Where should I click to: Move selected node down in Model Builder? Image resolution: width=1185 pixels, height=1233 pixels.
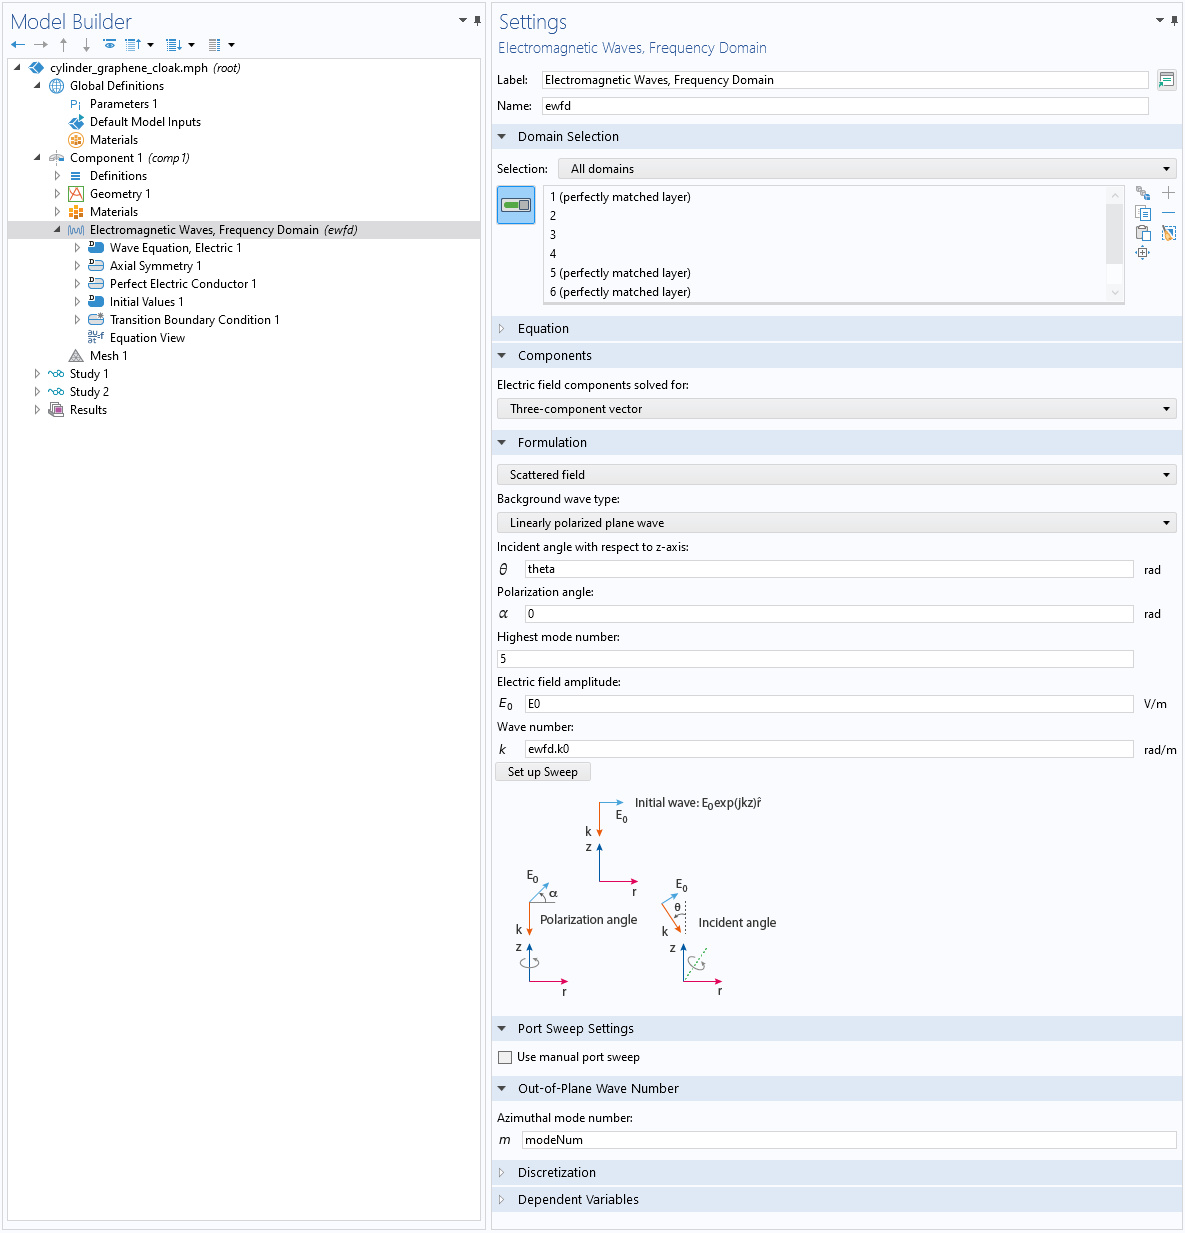coord(86,45)
